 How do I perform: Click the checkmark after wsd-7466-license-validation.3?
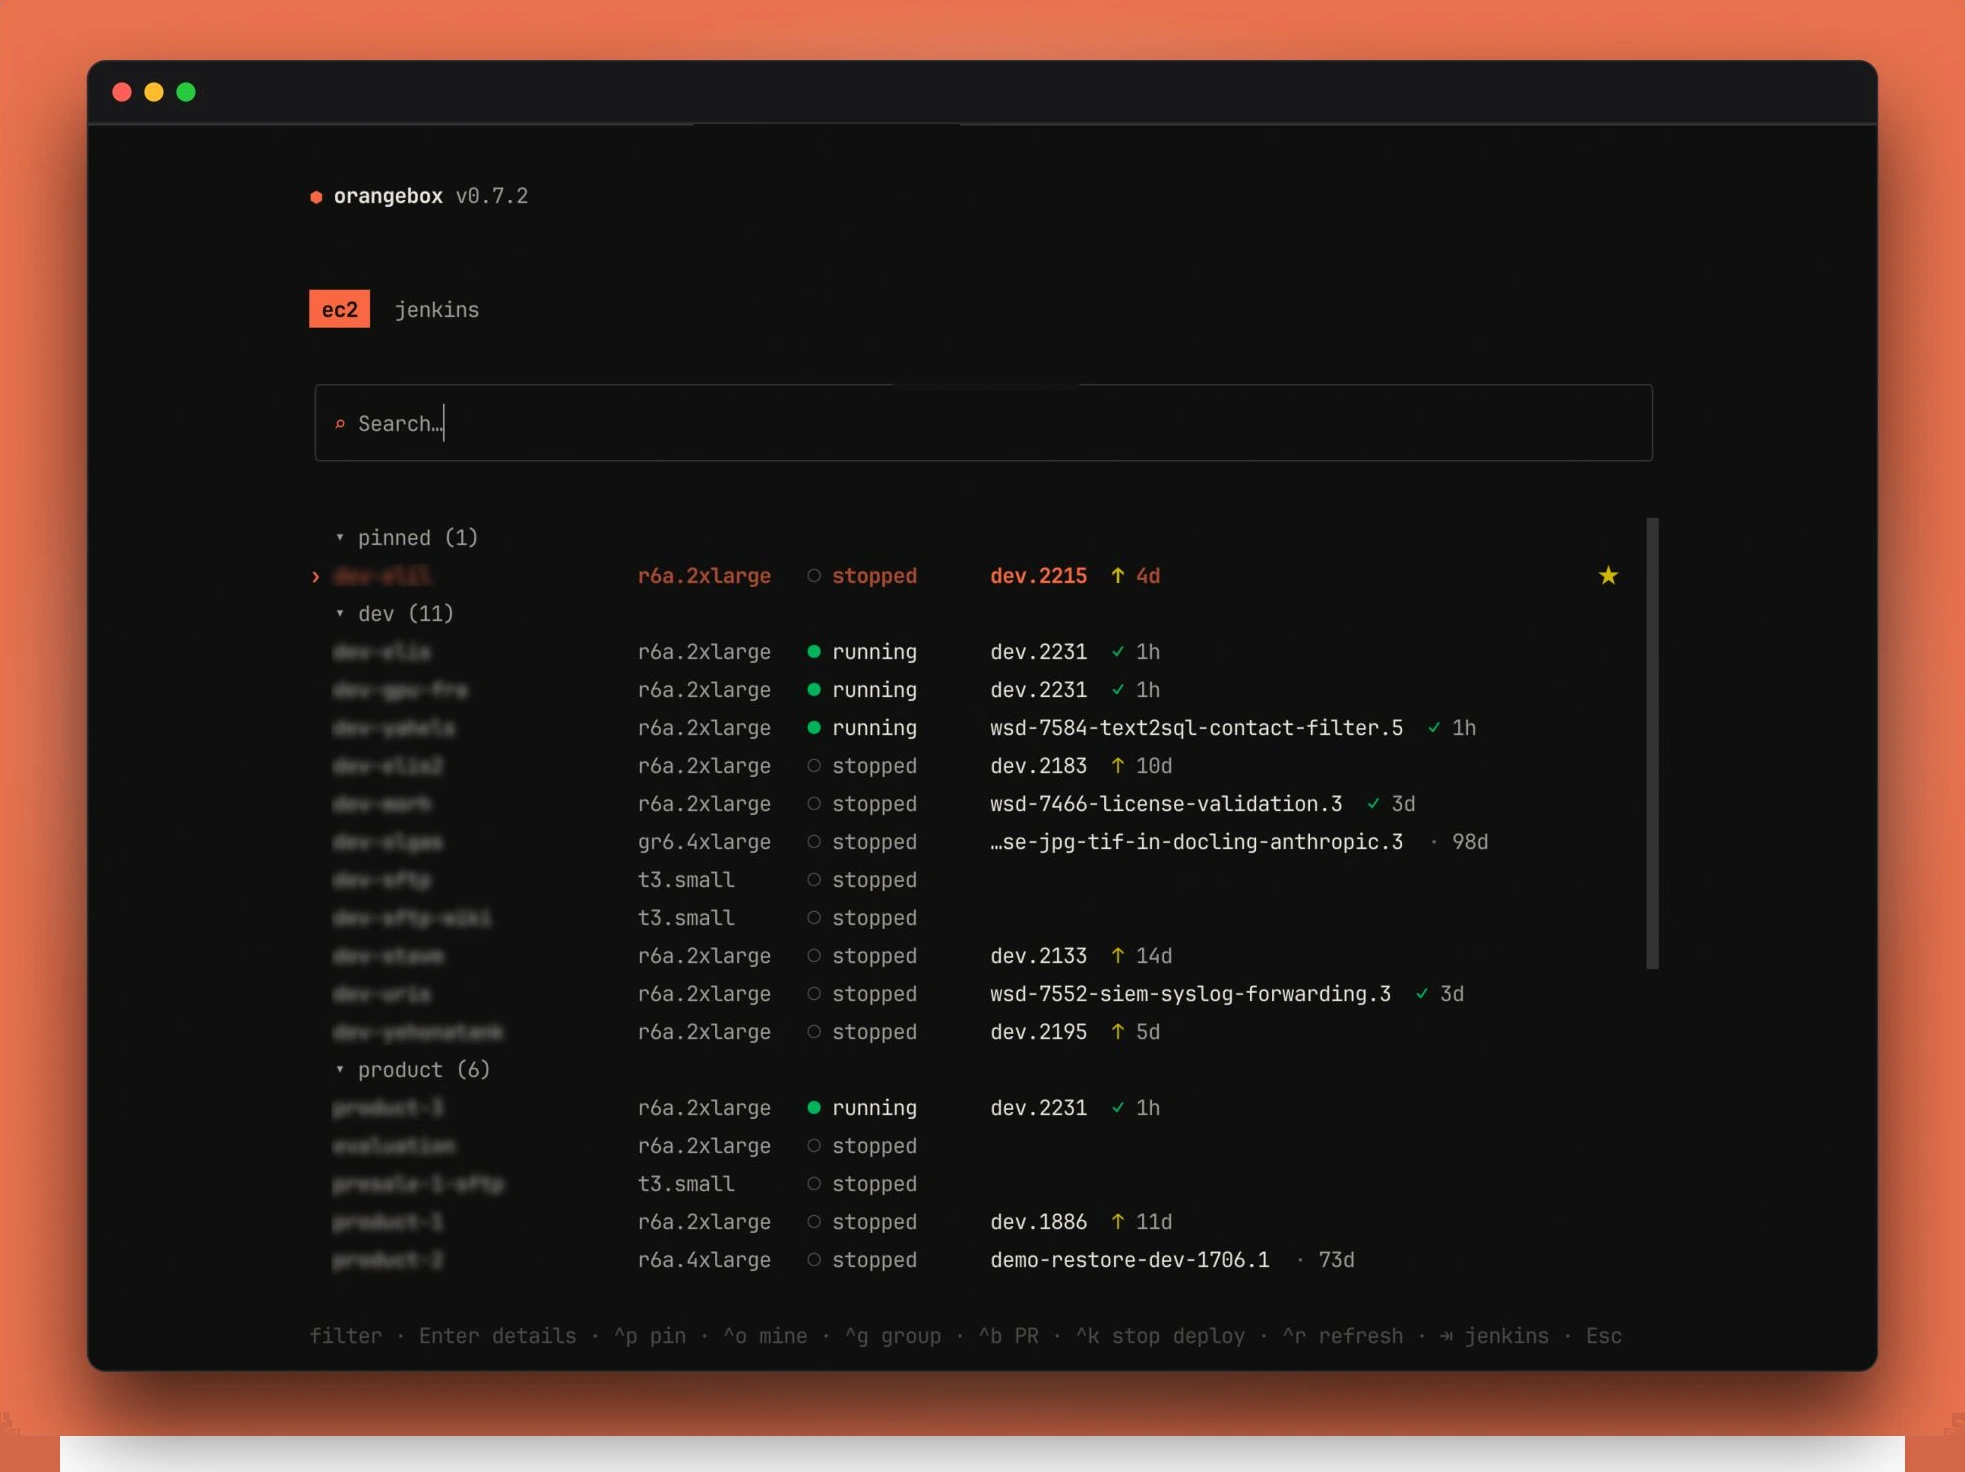[x=1374, y=804]
